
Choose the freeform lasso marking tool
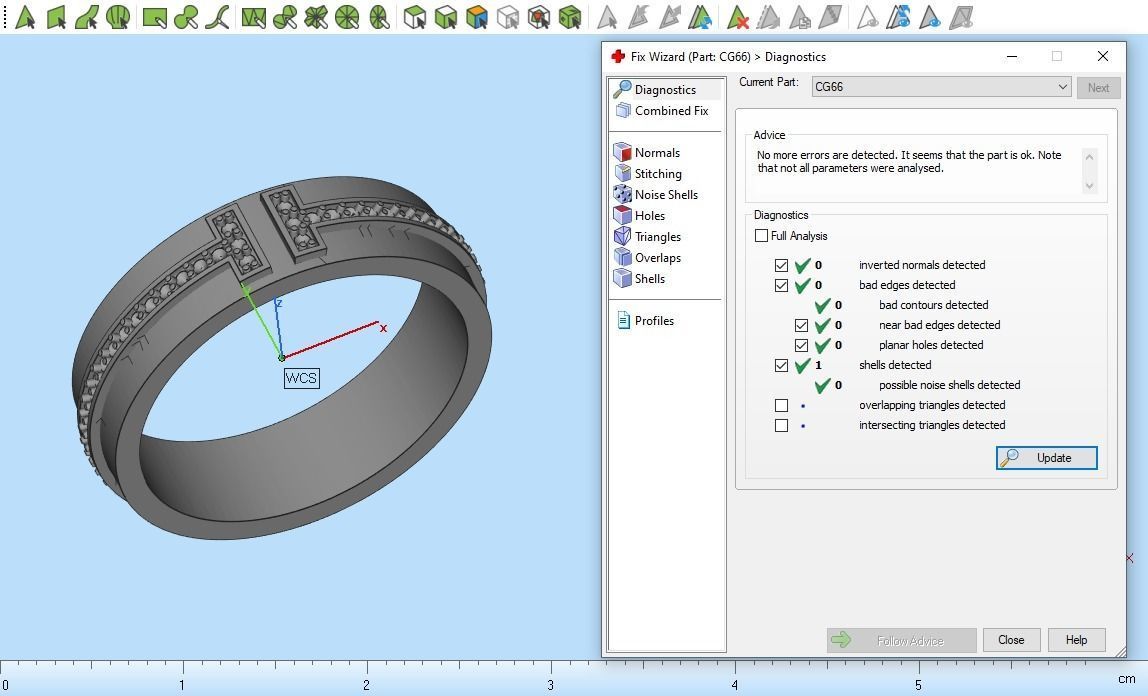coord(217,17)
